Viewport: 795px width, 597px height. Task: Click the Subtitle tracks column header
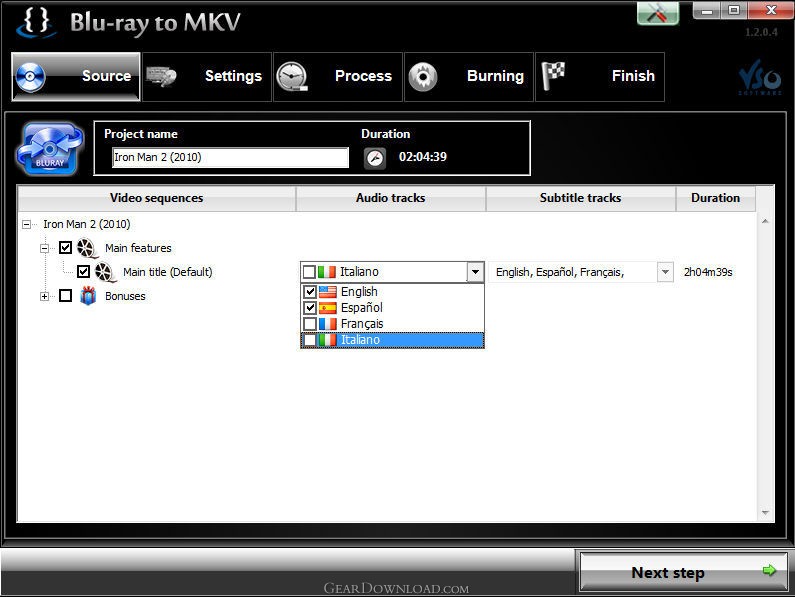pyautogui.click(x=581, y=198)
